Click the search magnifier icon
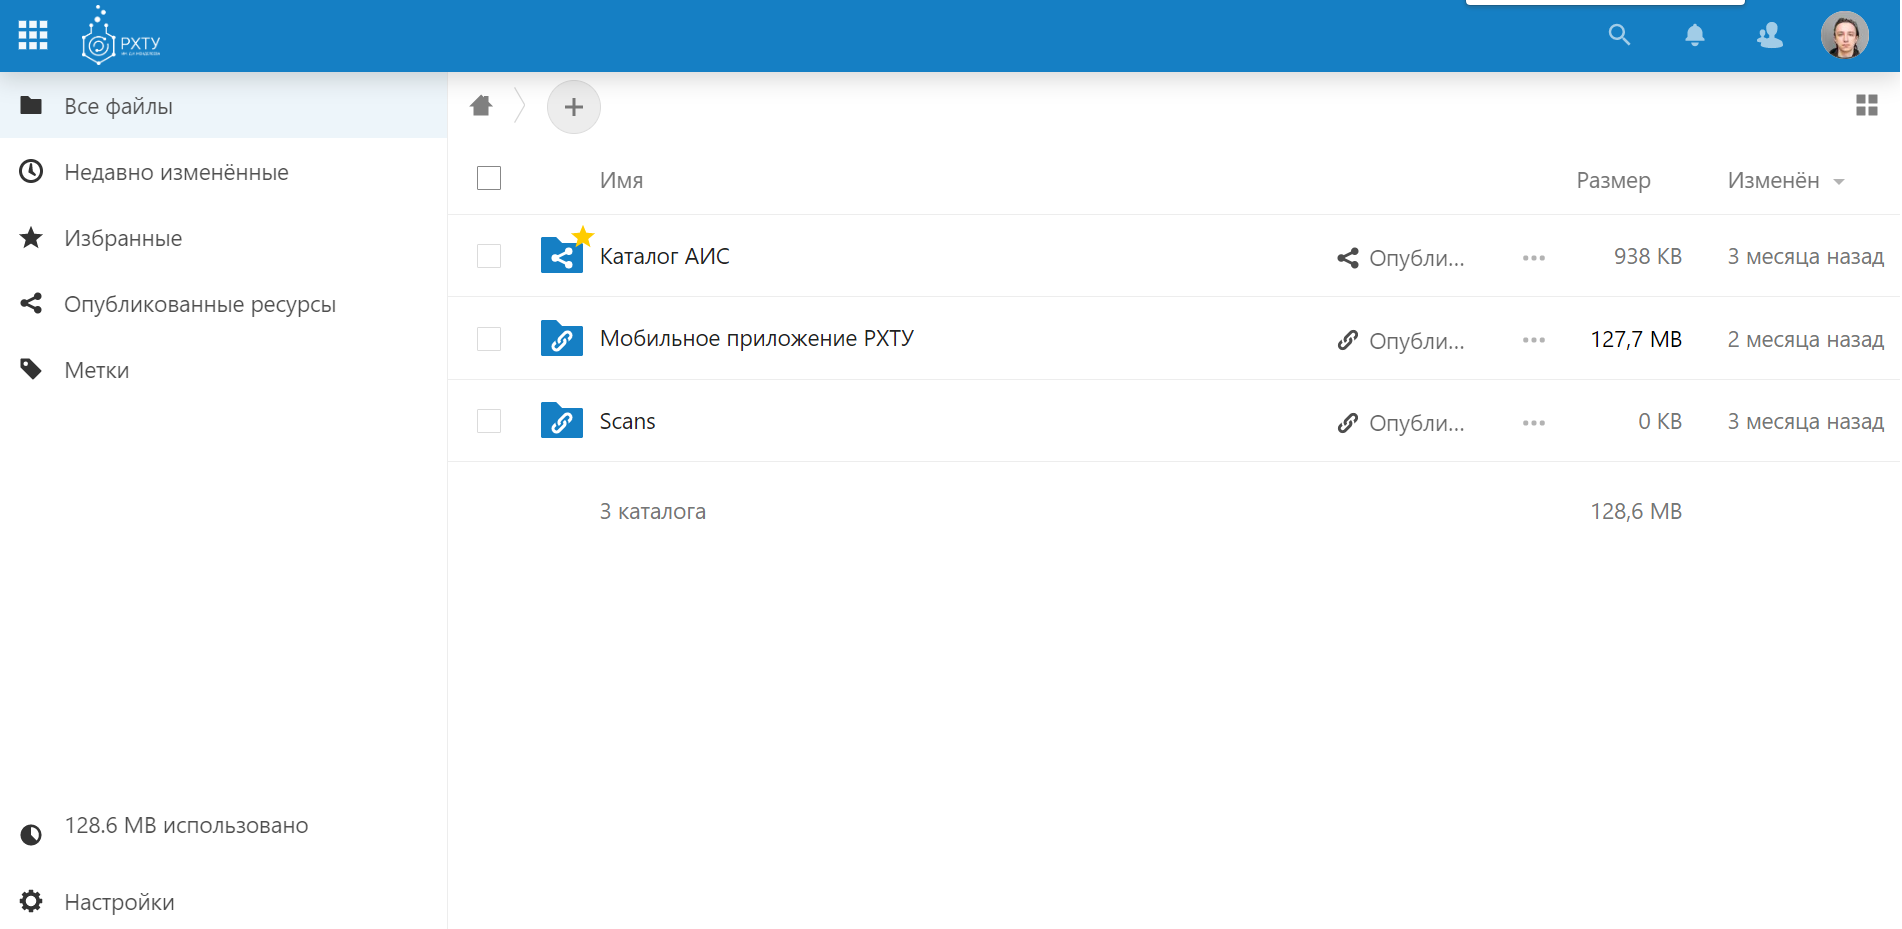This screenshot has height=929, width=1902. [x=1619, y=35]
